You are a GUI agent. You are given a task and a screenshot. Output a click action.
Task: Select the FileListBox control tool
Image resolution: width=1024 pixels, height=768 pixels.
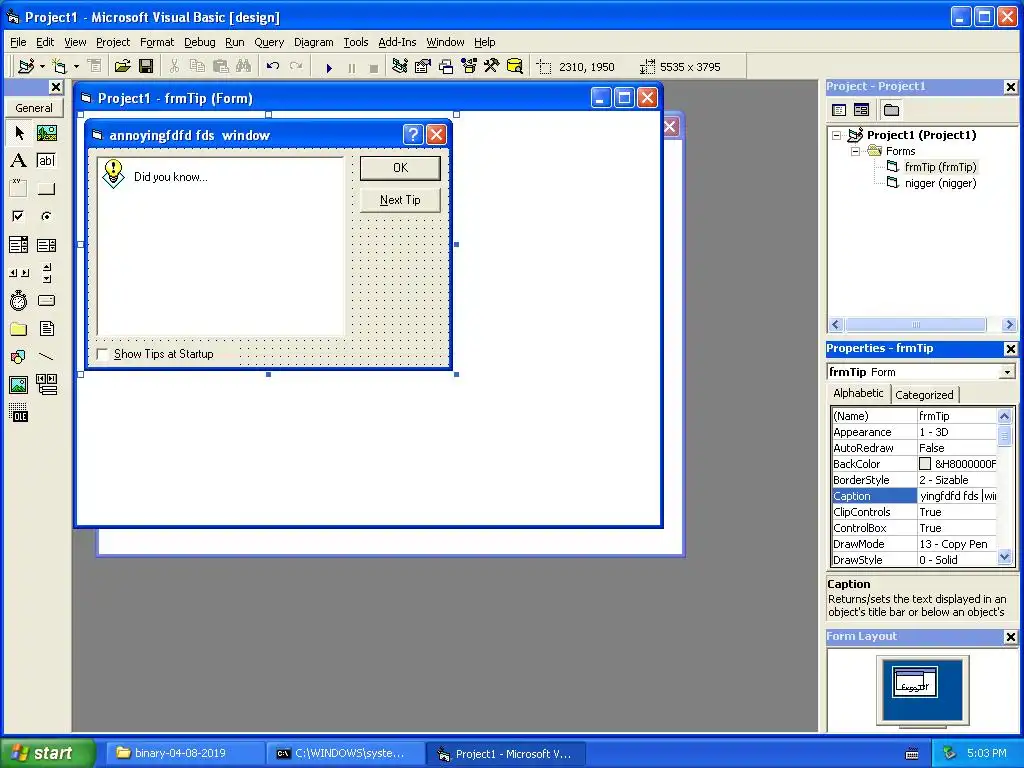pos(46,328)
